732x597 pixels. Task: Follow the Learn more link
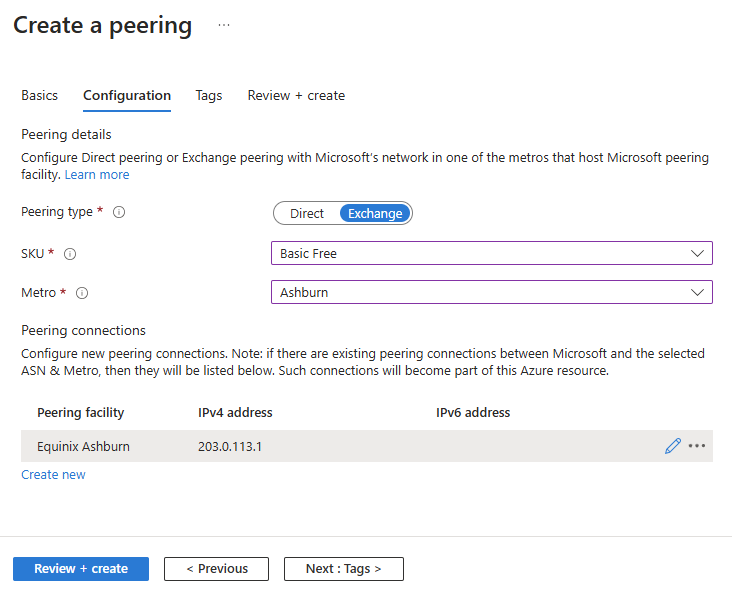click(x=97, y=175)
